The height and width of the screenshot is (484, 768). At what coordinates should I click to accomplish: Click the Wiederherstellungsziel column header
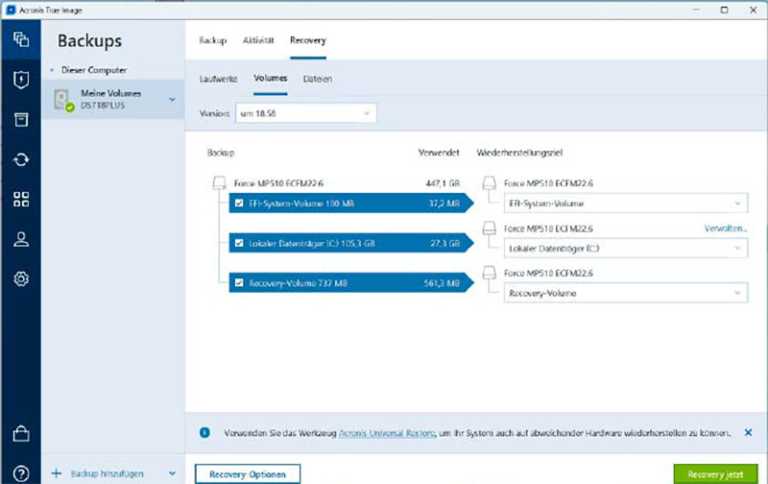(519, 152)
